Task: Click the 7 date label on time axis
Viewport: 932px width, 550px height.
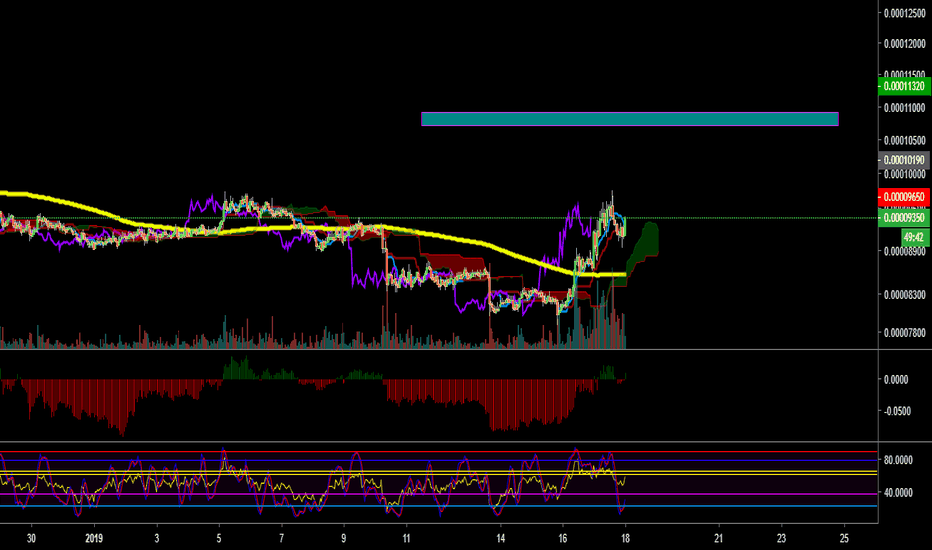Action: 281,539
